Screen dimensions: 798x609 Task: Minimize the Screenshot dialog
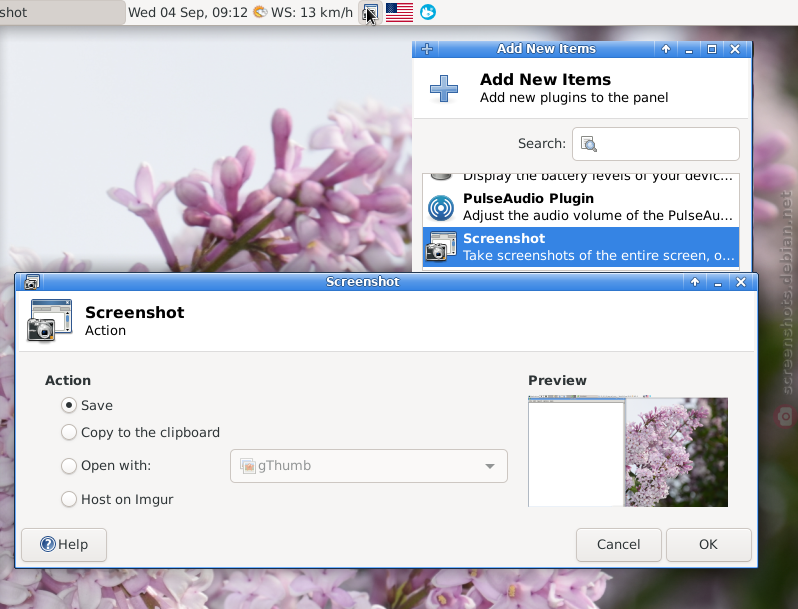pyautogui.click(x=718, y=282)
